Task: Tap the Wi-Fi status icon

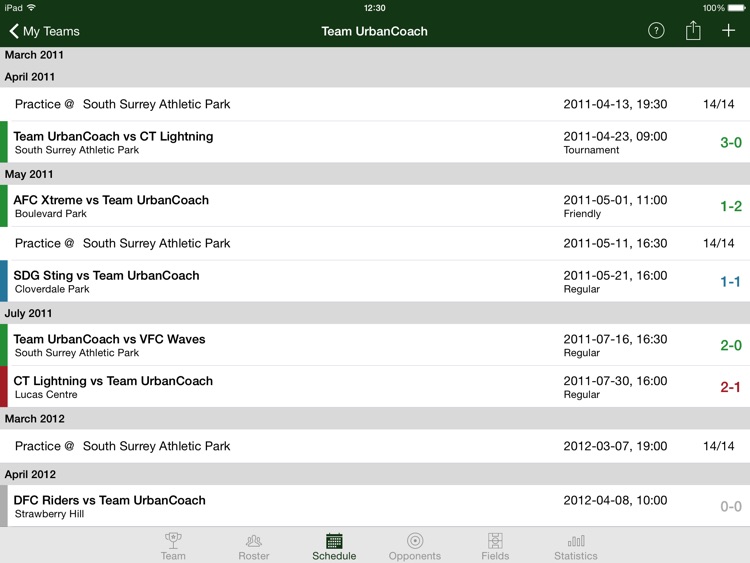Action: point(32,8)
